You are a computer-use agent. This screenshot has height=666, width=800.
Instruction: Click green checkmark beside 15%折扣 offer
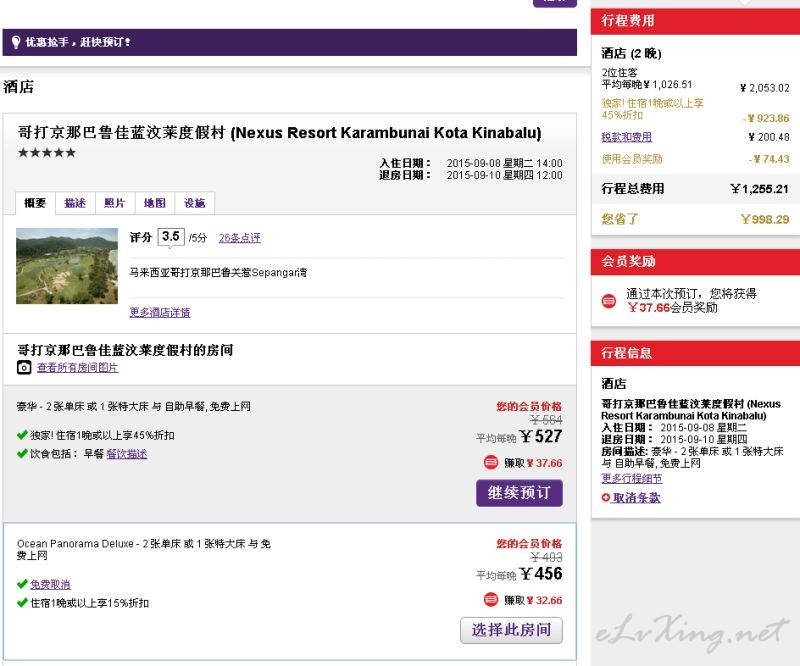point(22,603)
